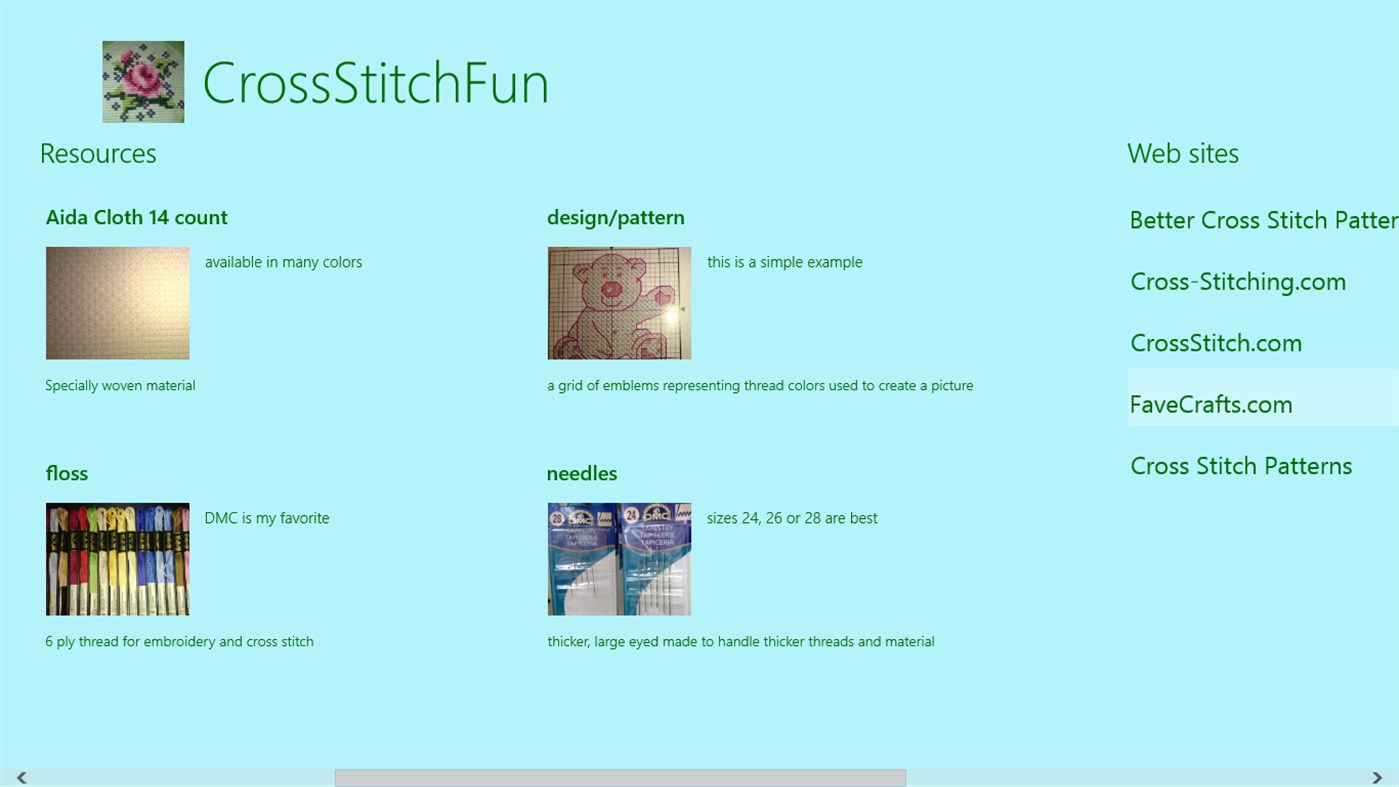Click the text 'sizes 24, 26 or 28 are best'
The image size is (1399, 787).
[792, 518]
